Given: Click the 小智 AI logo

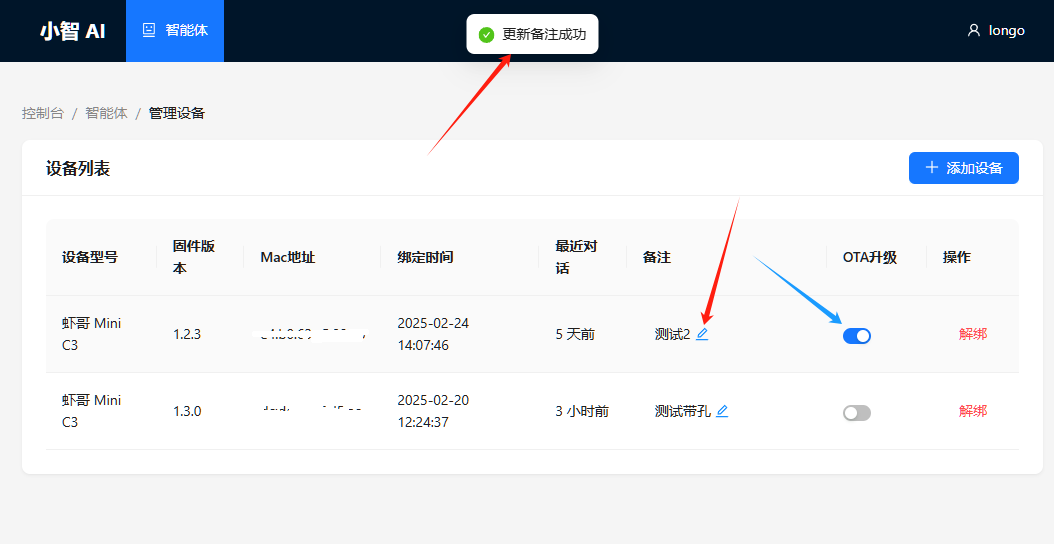Looking at the screenshot, I should click(72, 31).
